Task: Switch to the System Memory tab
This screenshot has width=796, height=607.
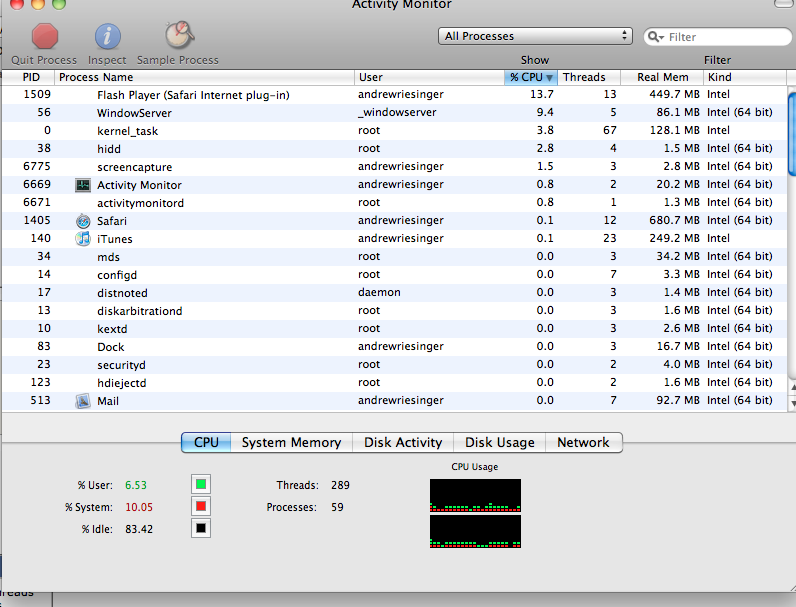Action: tap(291, 443)
